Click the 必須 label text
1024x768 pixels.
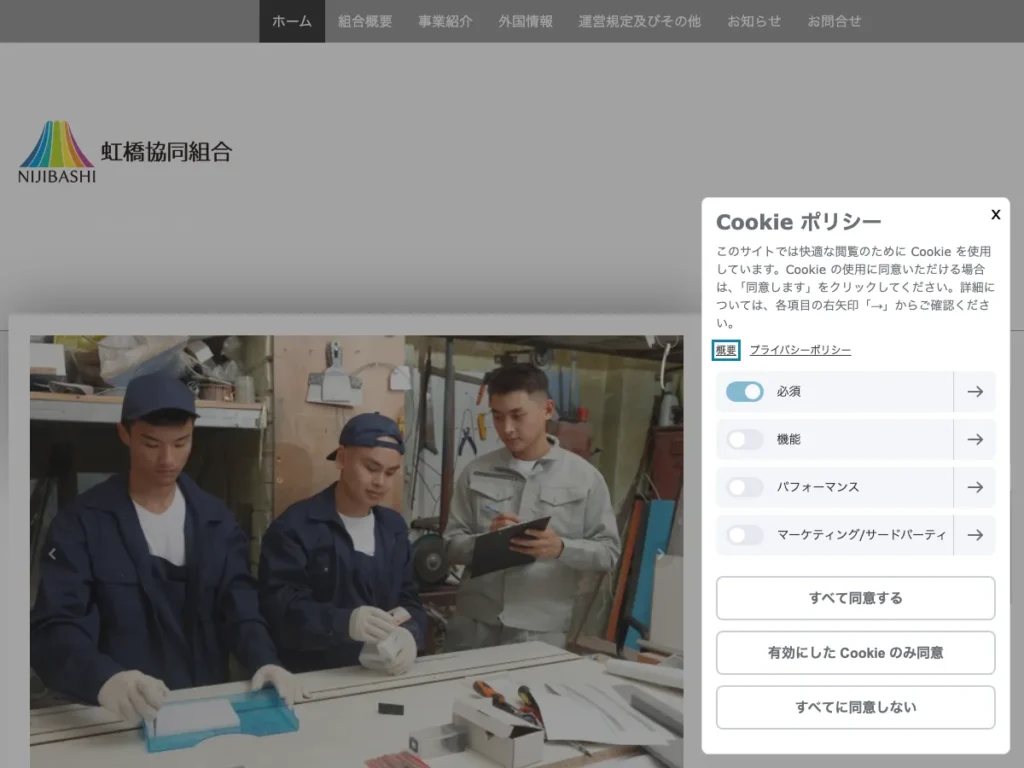click(788, 392)
